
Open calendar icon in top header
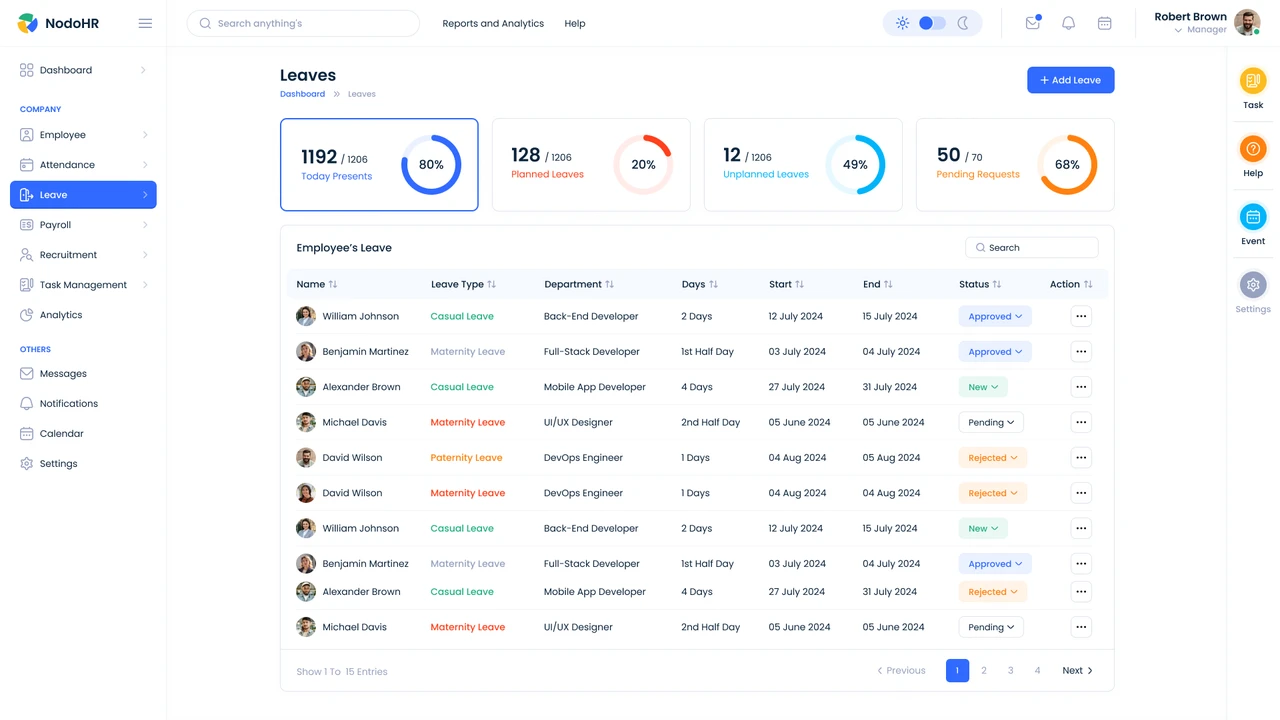pos(1104,23)
